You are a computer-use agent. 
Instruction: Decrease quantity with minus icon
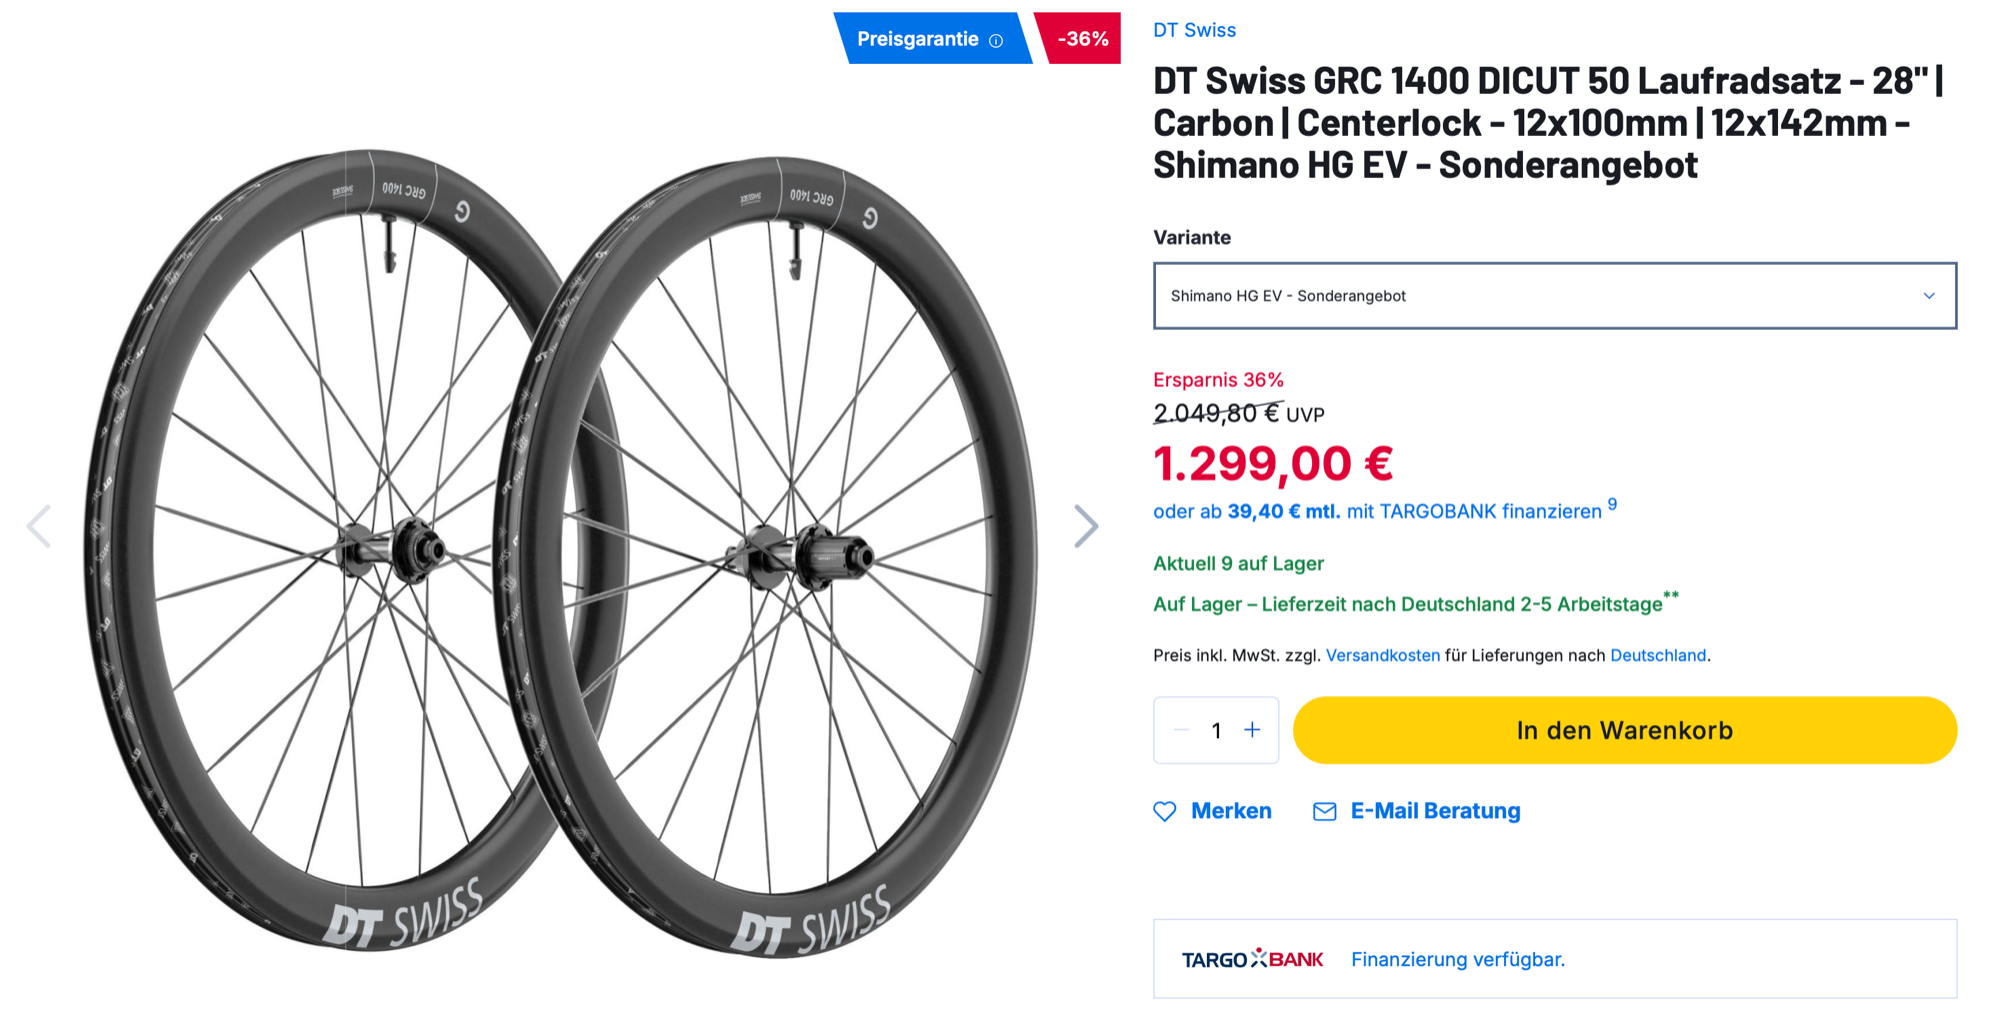point(1181,730)
